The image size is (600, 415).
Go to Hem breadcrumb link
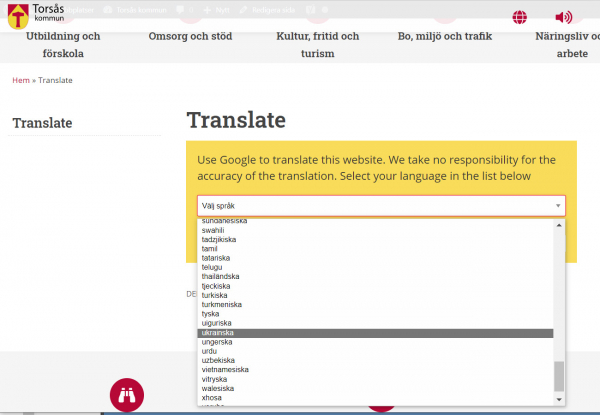coord(20,80)
